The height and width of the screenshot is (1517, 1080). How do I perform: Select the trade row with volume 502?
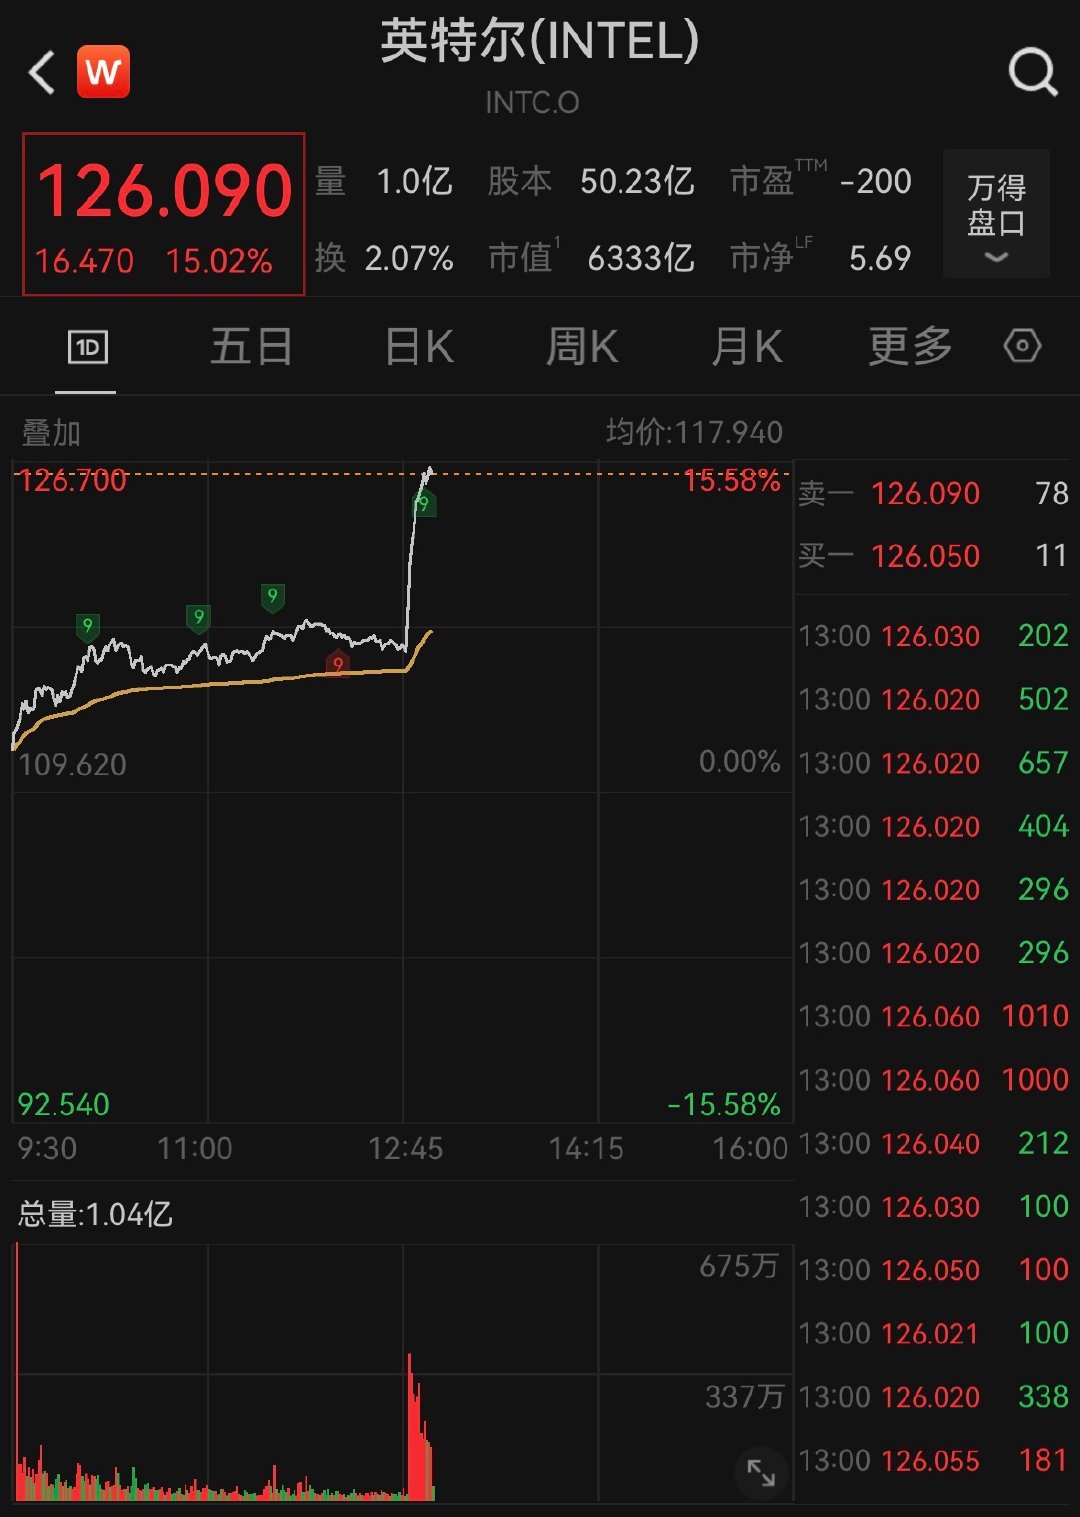coord(934,699)
